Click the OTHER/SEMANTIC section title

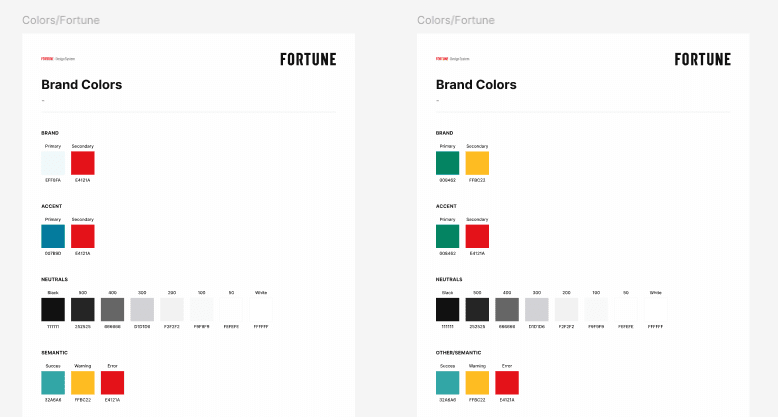coord(458,353)
